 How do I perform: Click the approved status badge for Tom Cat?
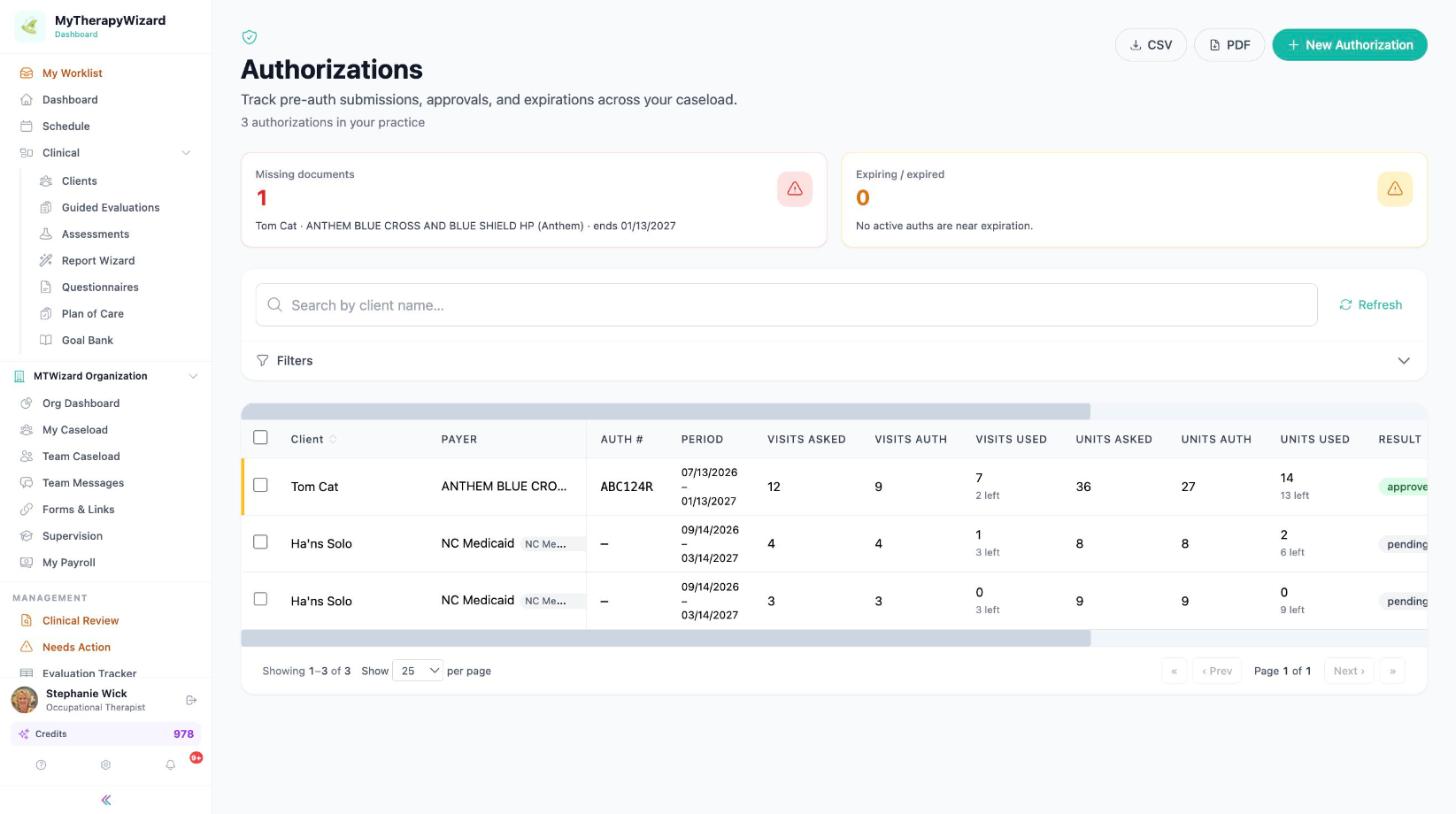(1403, 487)
